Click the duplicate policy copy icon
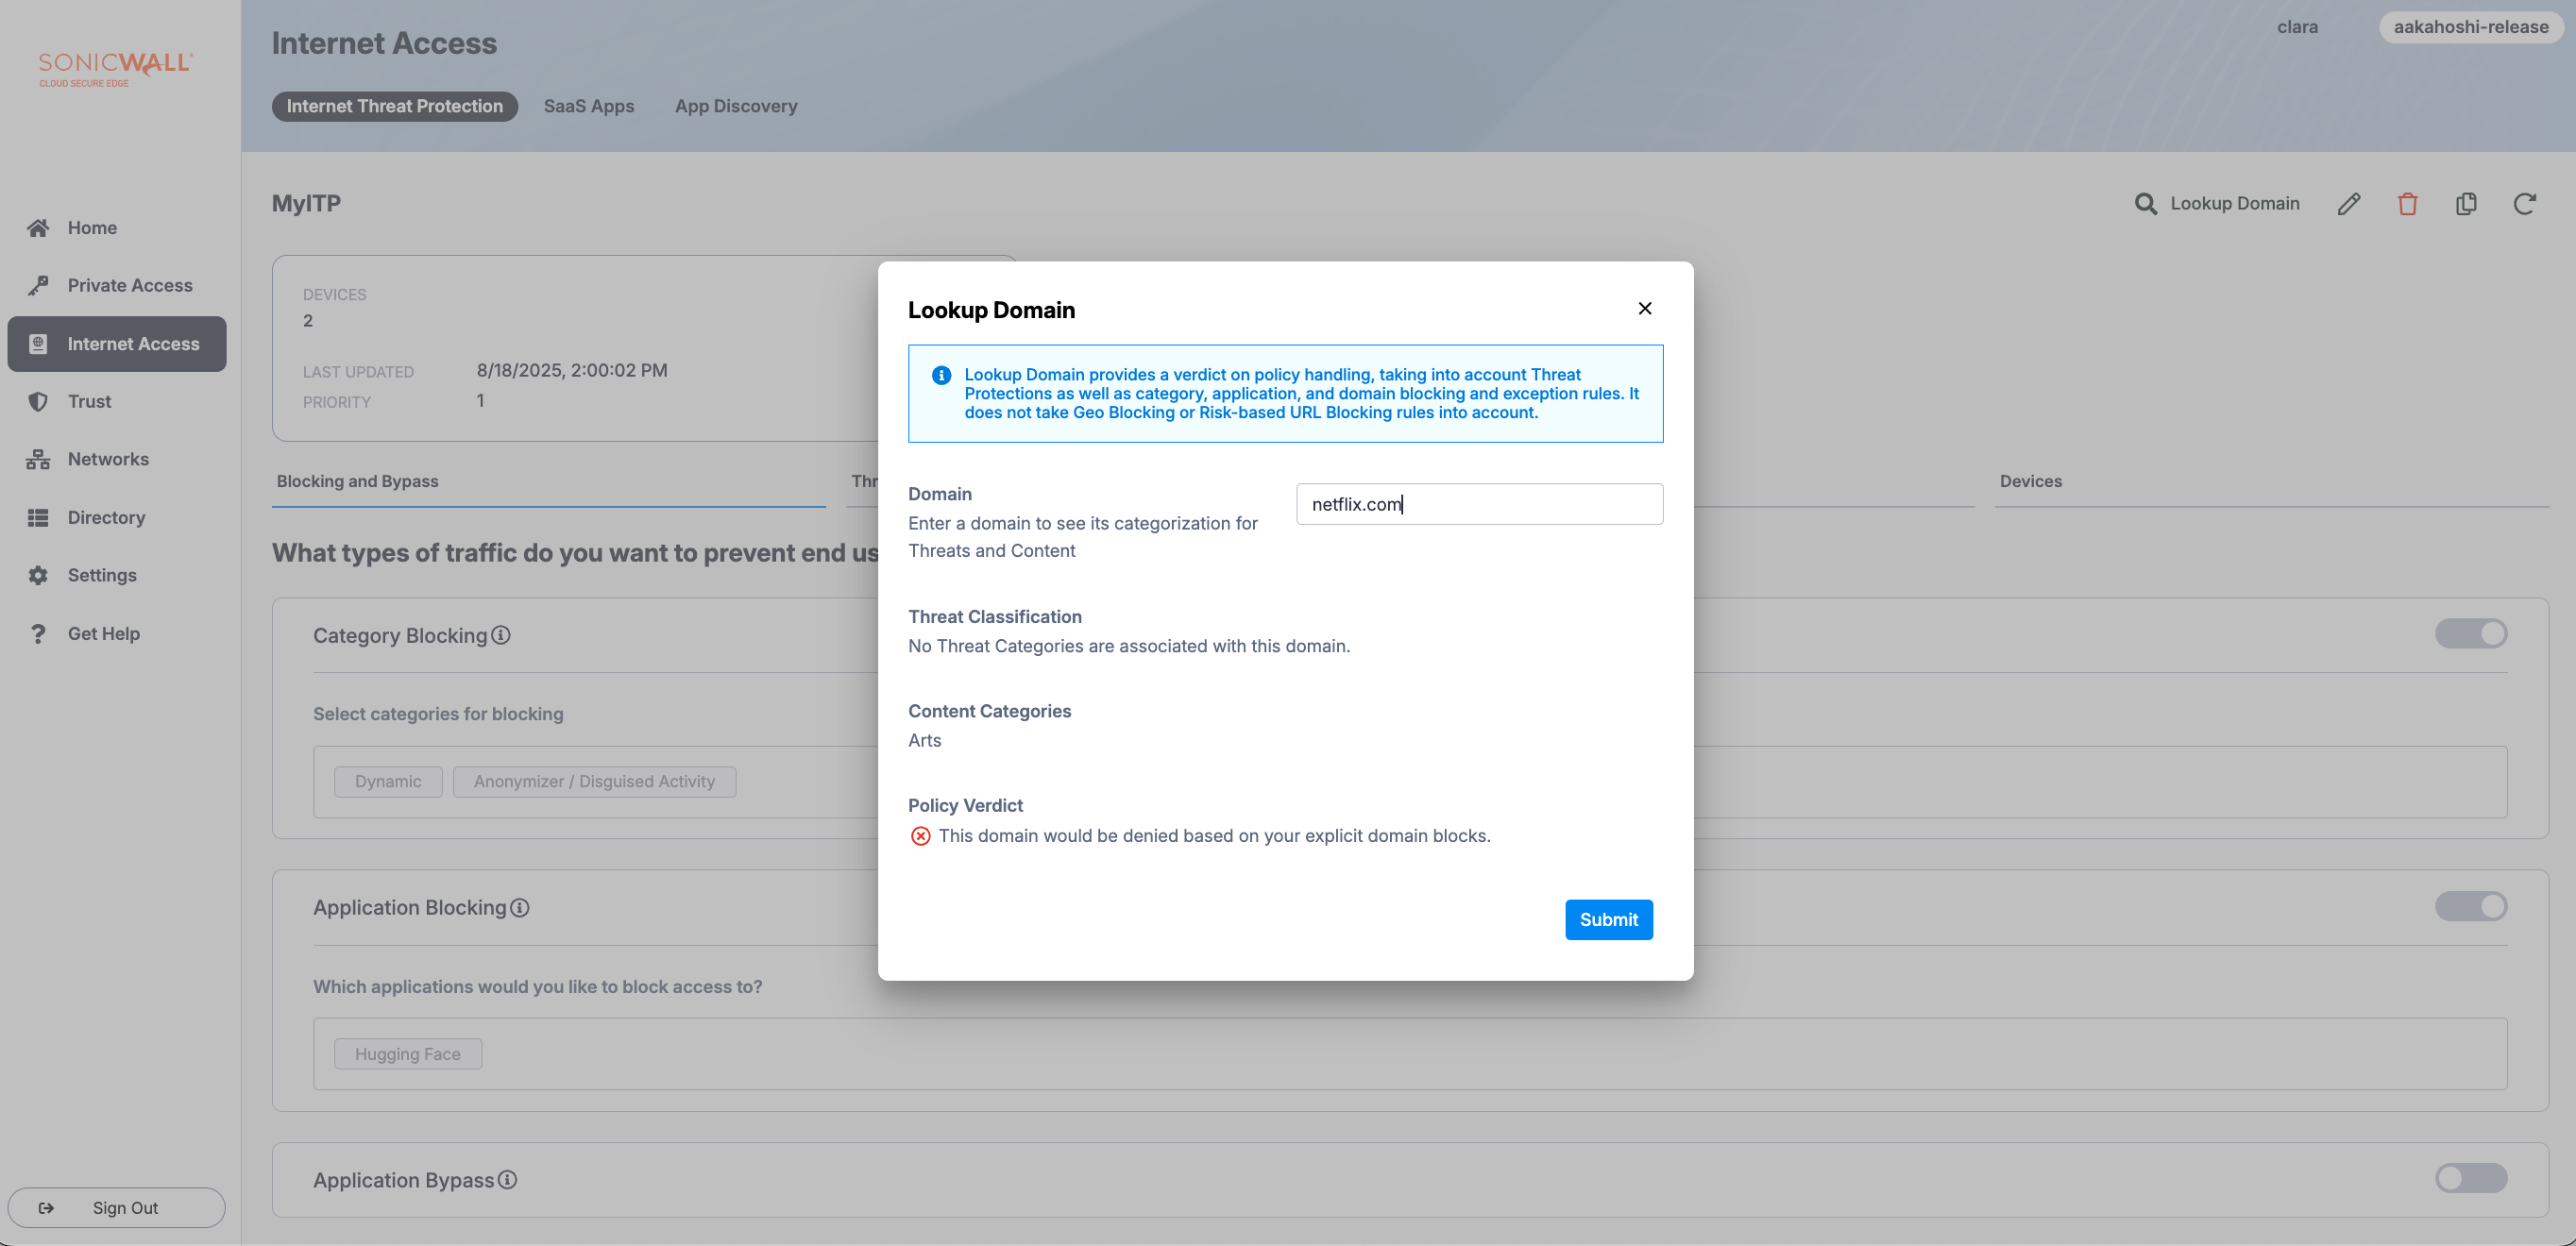 click(2466, 204)
